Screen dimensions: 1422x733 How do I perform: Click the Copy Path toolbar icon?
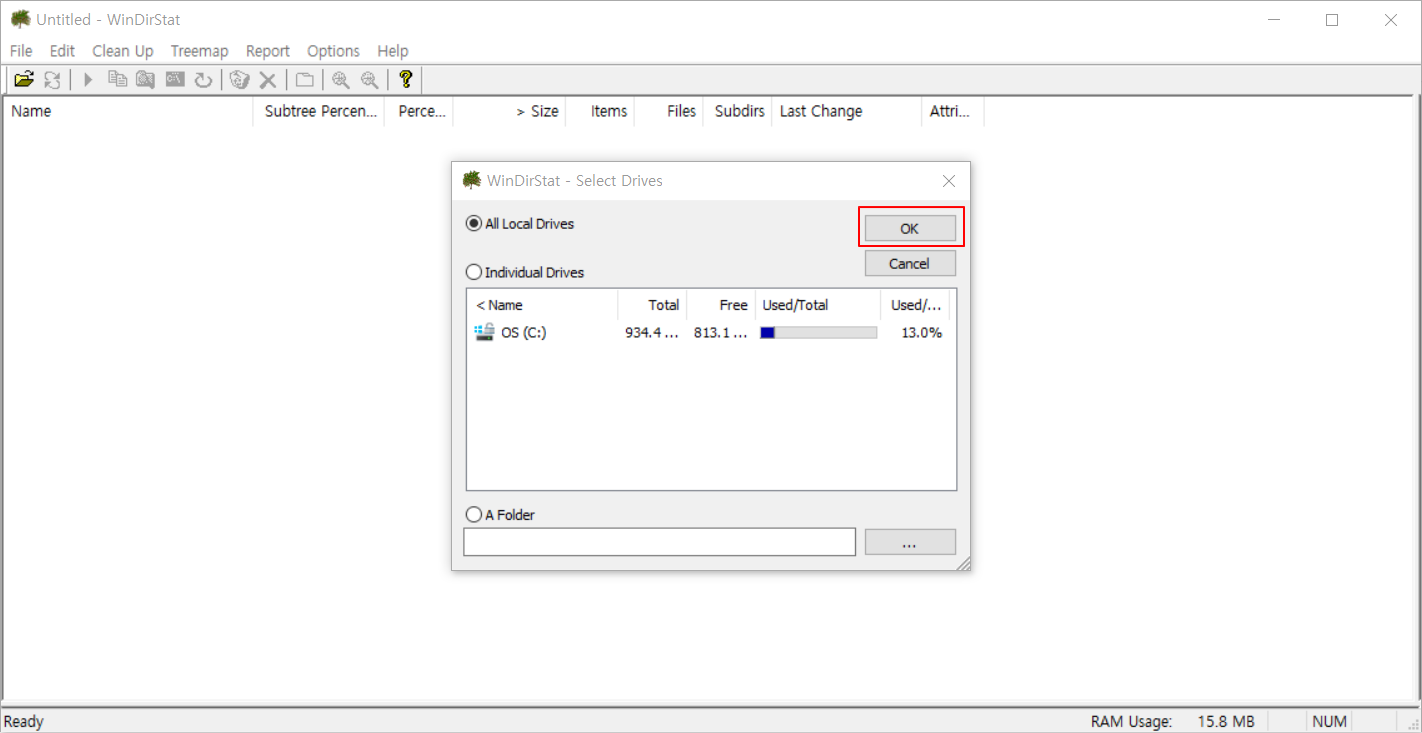(117, 80)
